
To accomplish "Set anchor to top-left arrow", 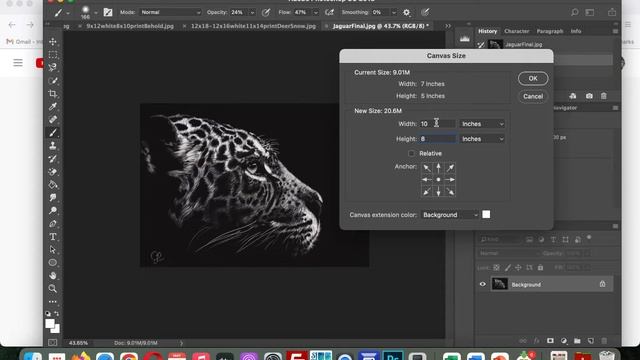I will click(x=427, y=168).
